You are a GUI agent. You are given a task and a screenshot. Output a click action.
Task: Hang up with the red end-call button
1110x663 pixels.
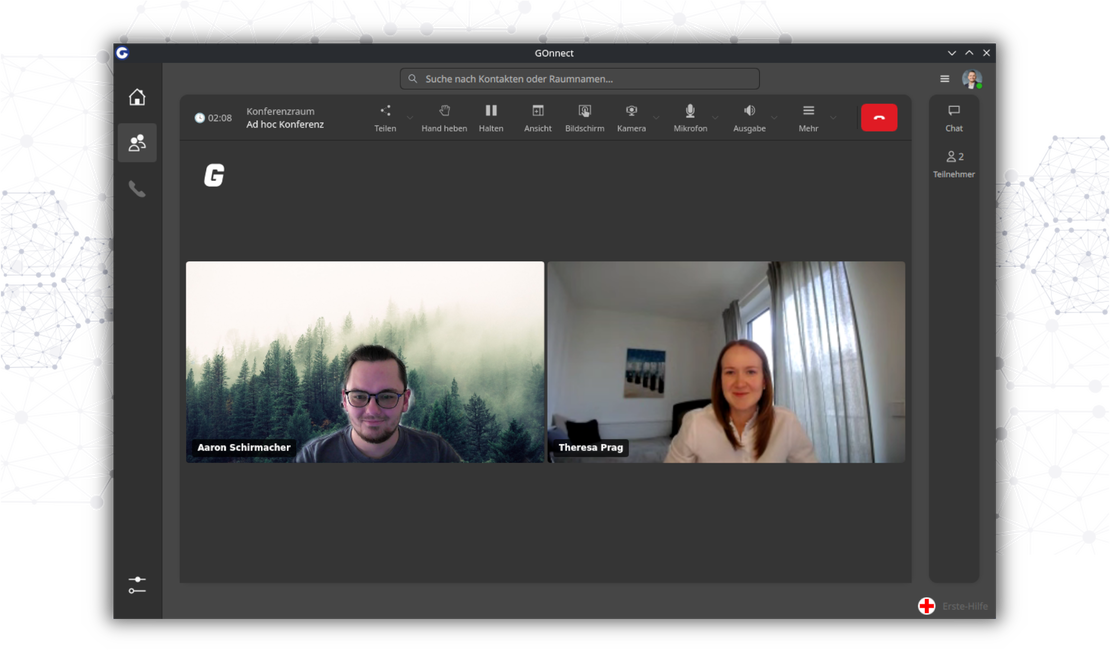pos(879,118)
